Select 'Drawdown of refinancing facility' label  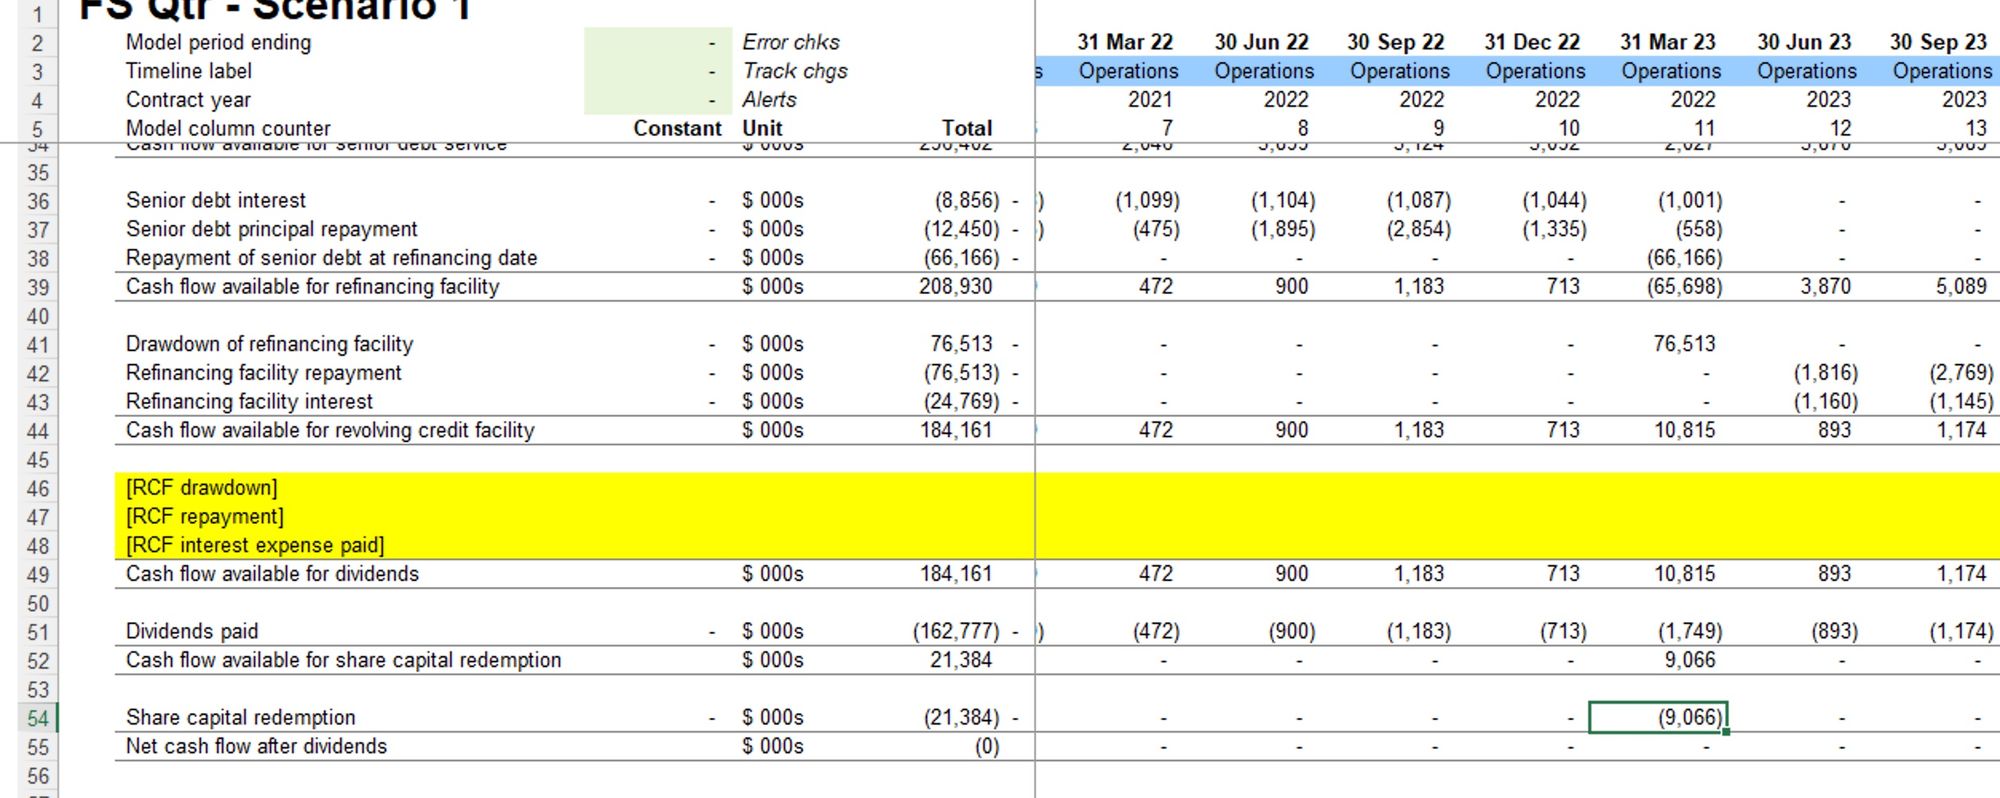pos(269,344)
